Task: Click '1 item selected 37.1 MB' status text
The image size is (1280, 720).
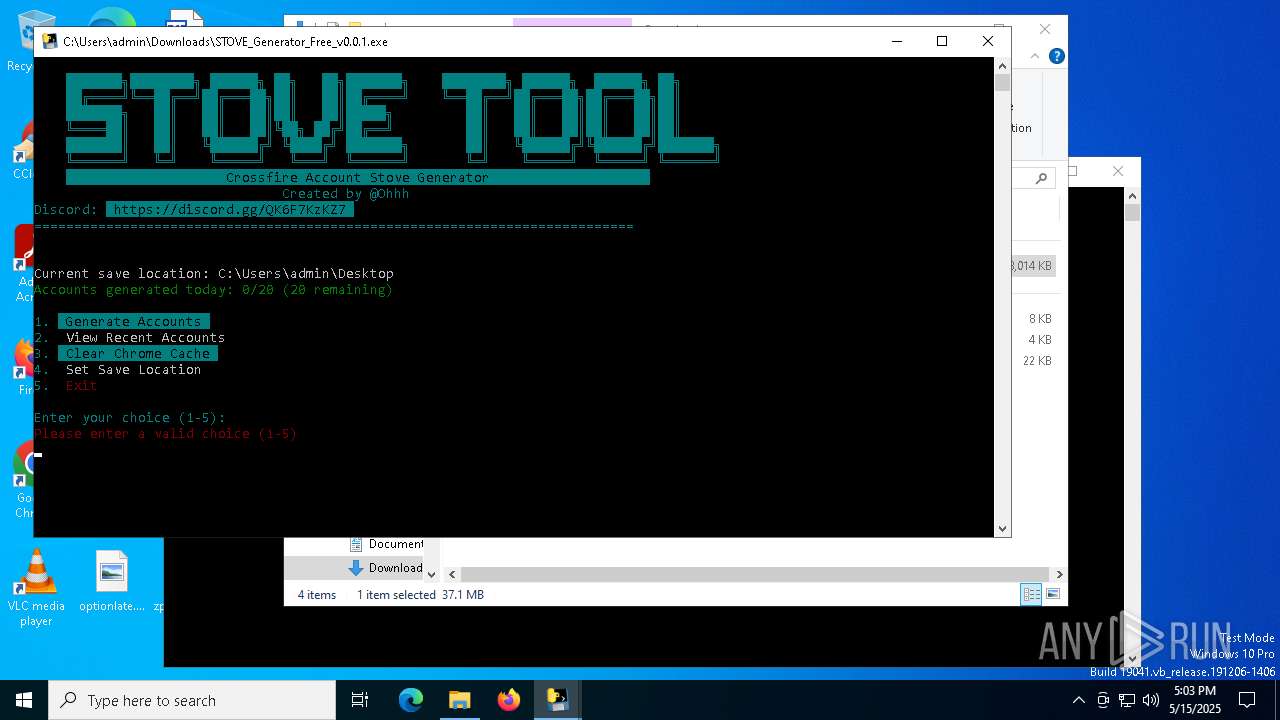Action: pos(420,594)
